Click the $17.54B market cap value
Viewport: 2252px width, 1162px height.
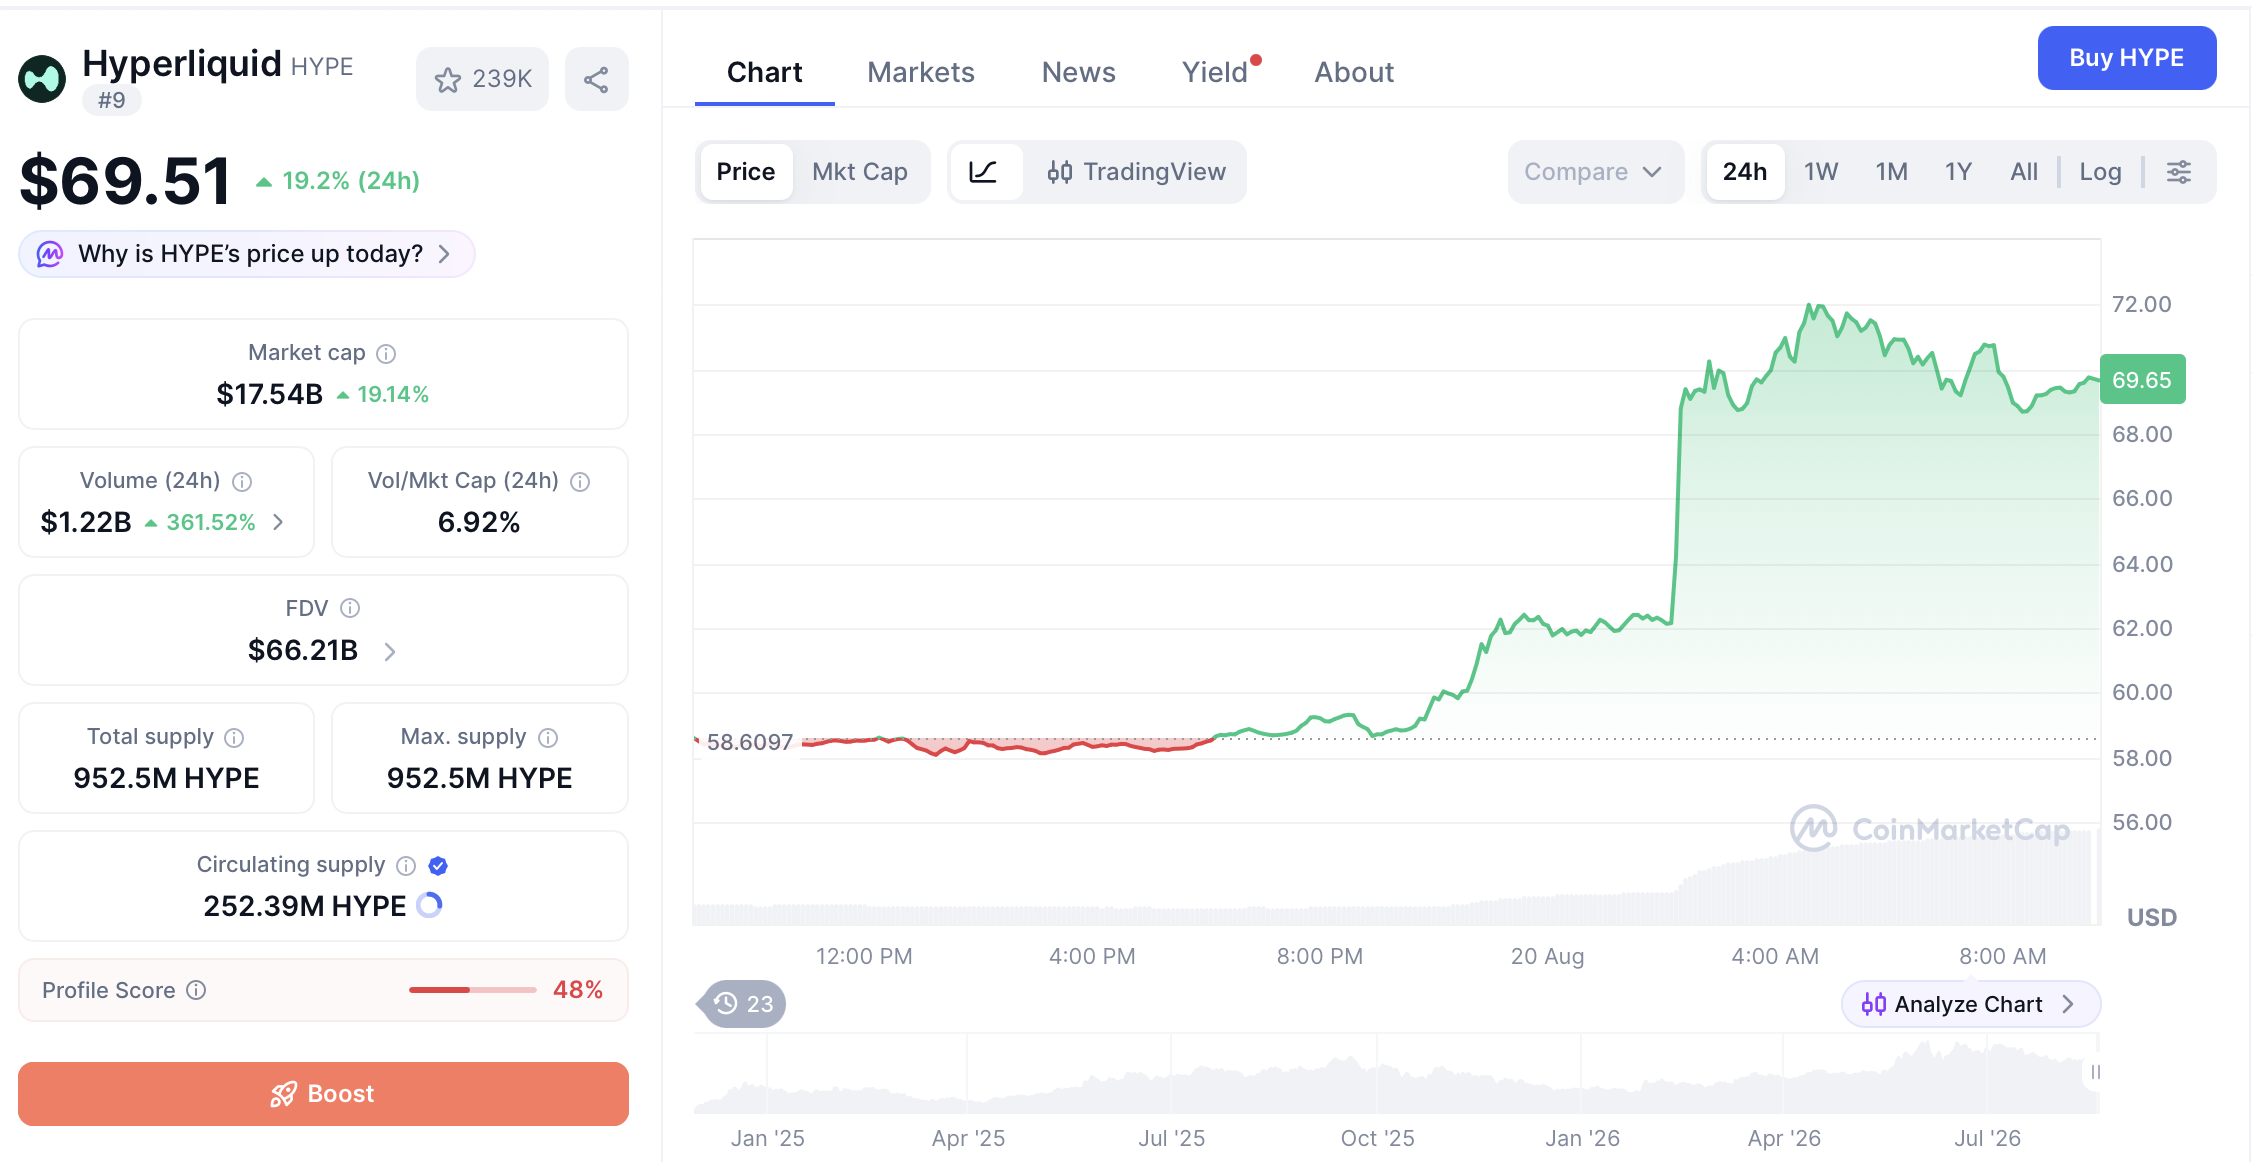[x=270, y=394]
